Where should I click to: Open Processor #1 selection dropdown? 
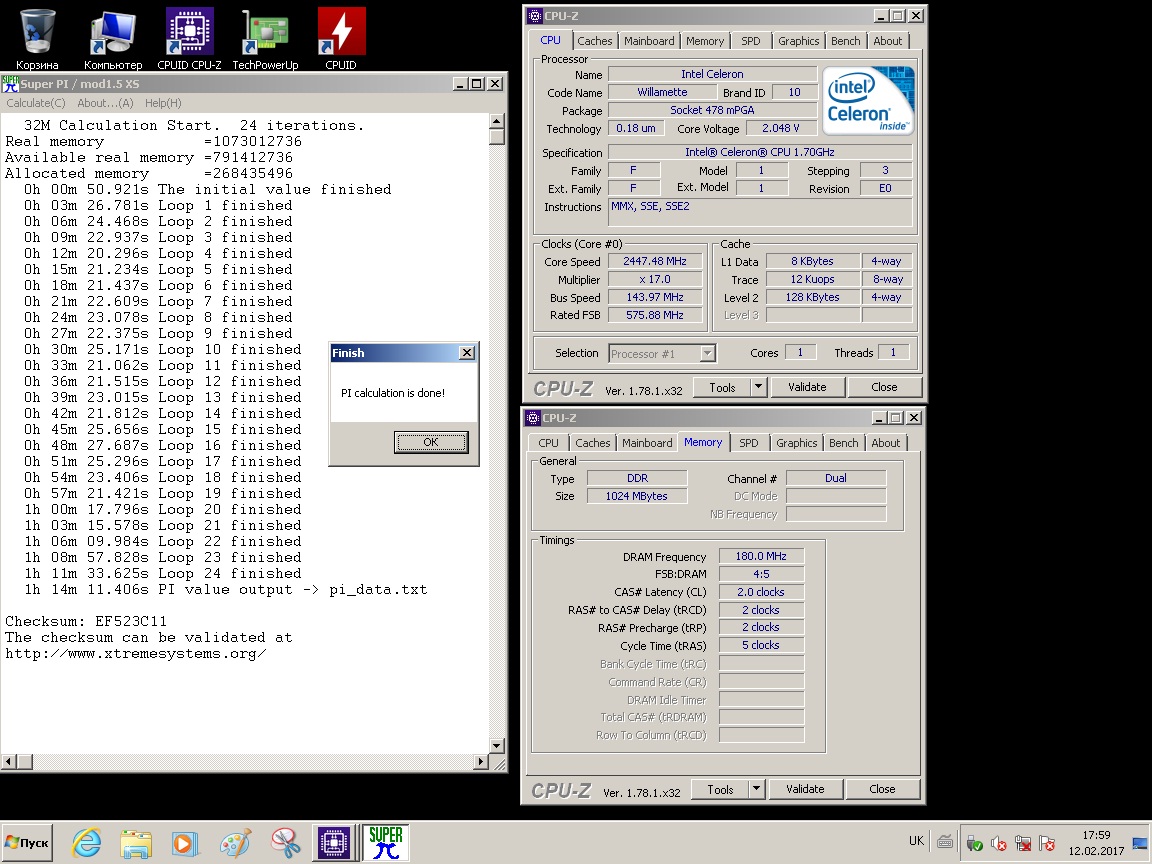tap(662, 354)
